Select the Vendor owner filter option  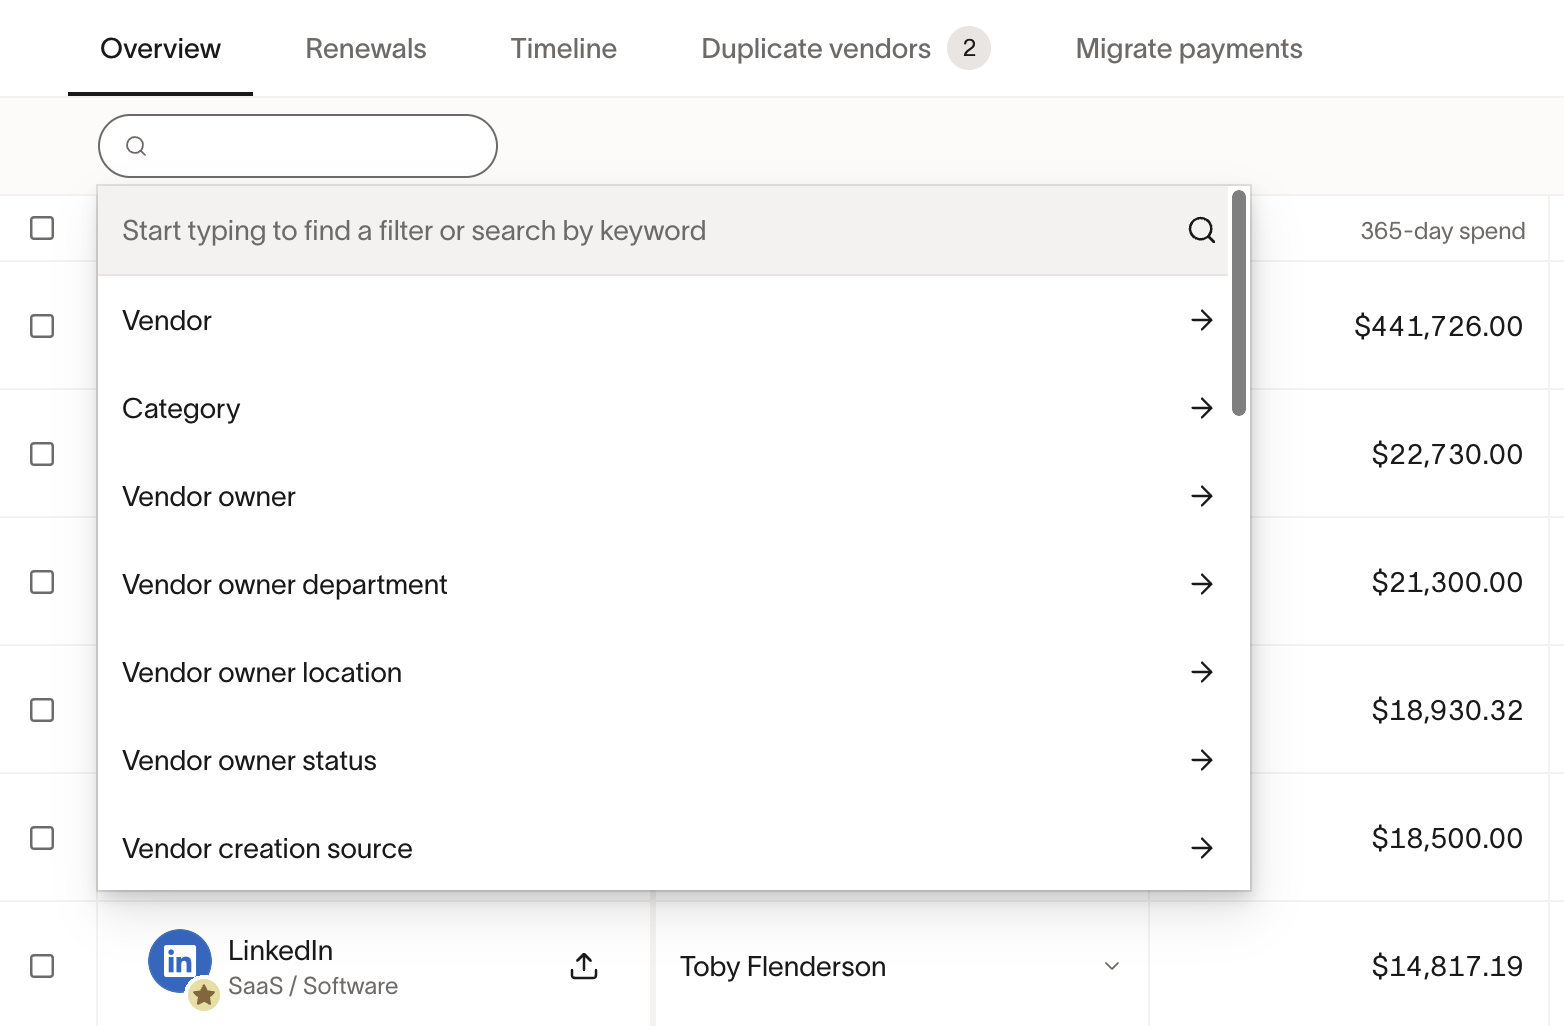(x=208, y=496)
